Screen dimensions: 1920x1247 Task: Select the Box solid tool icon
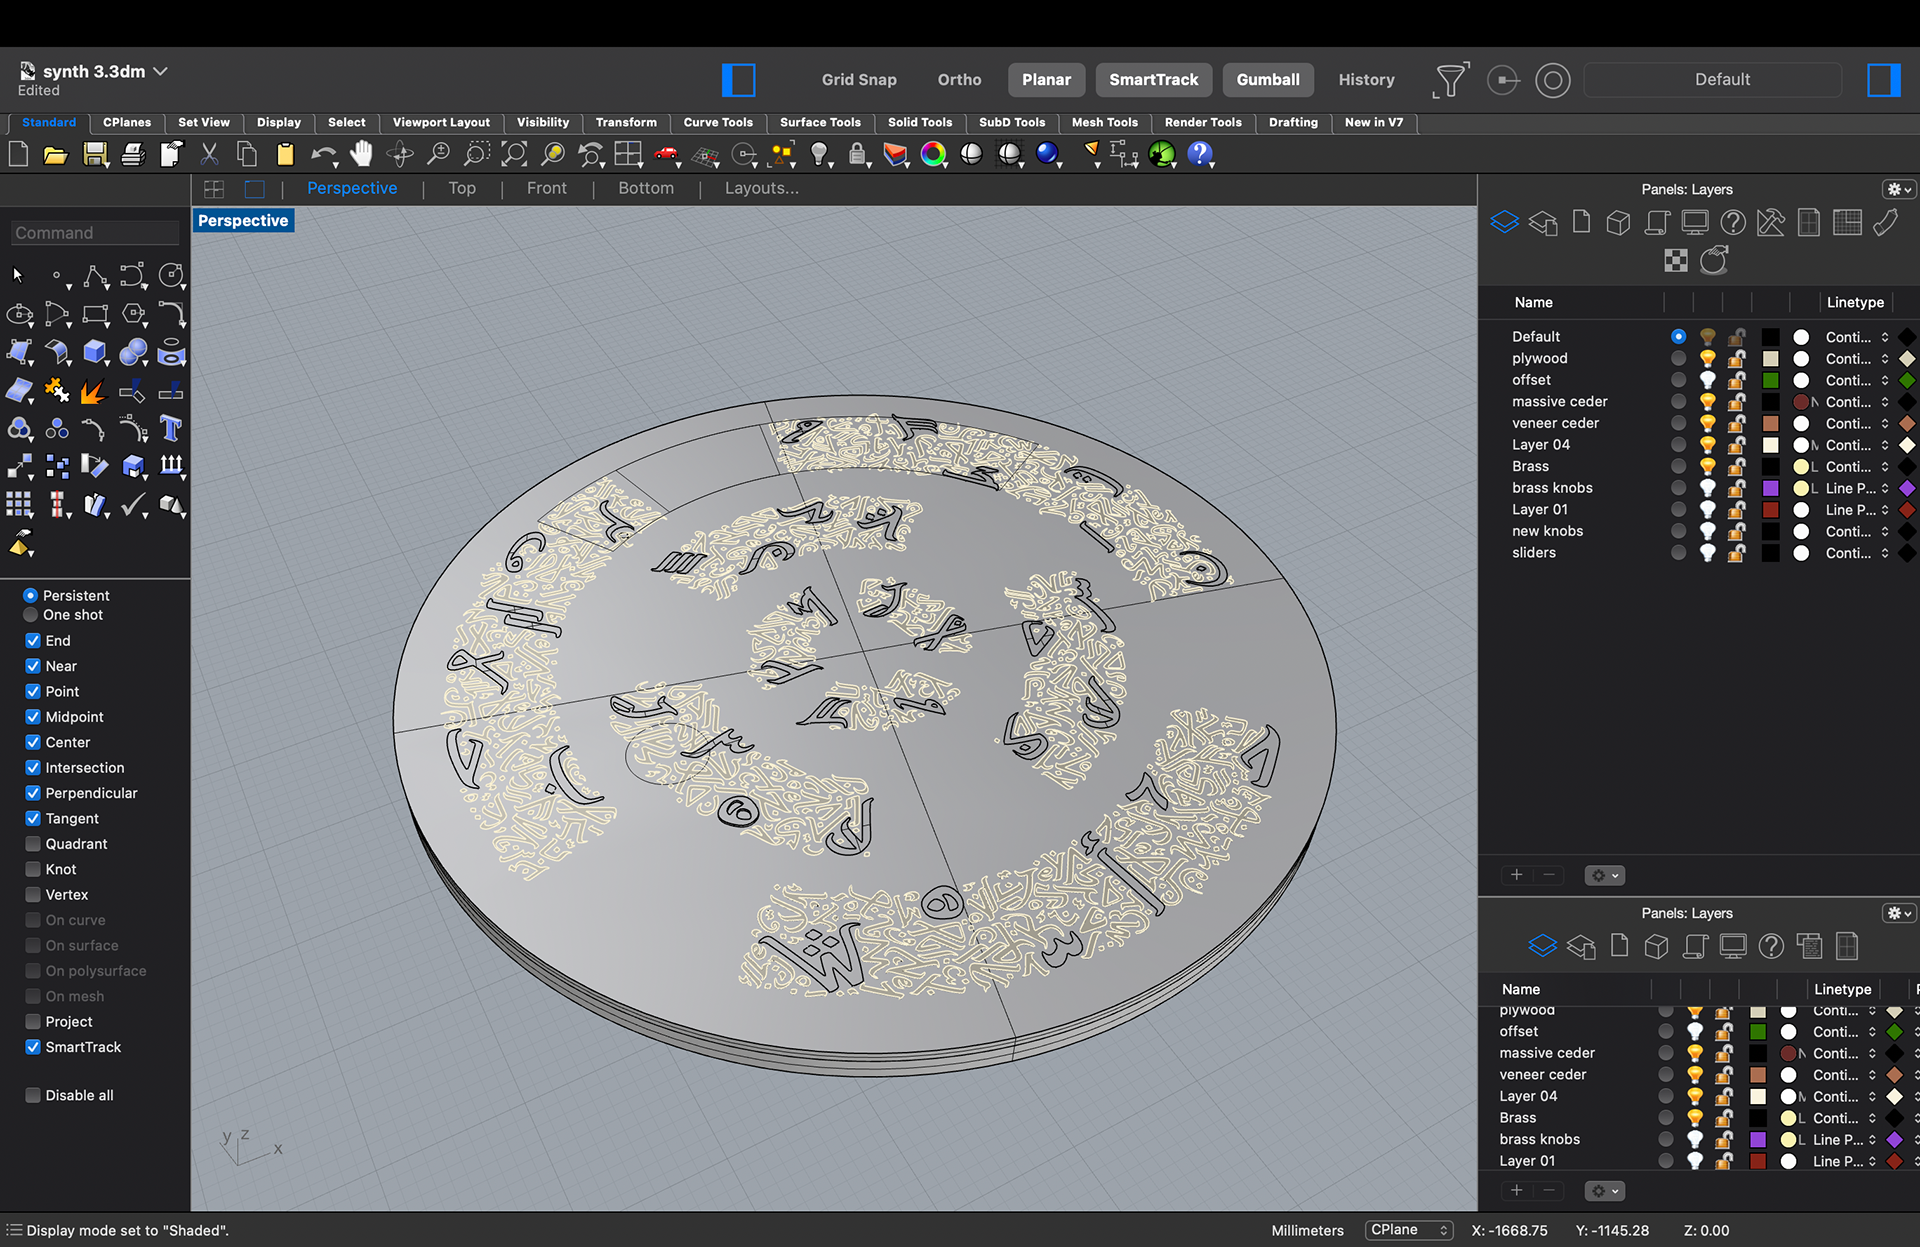95,352
